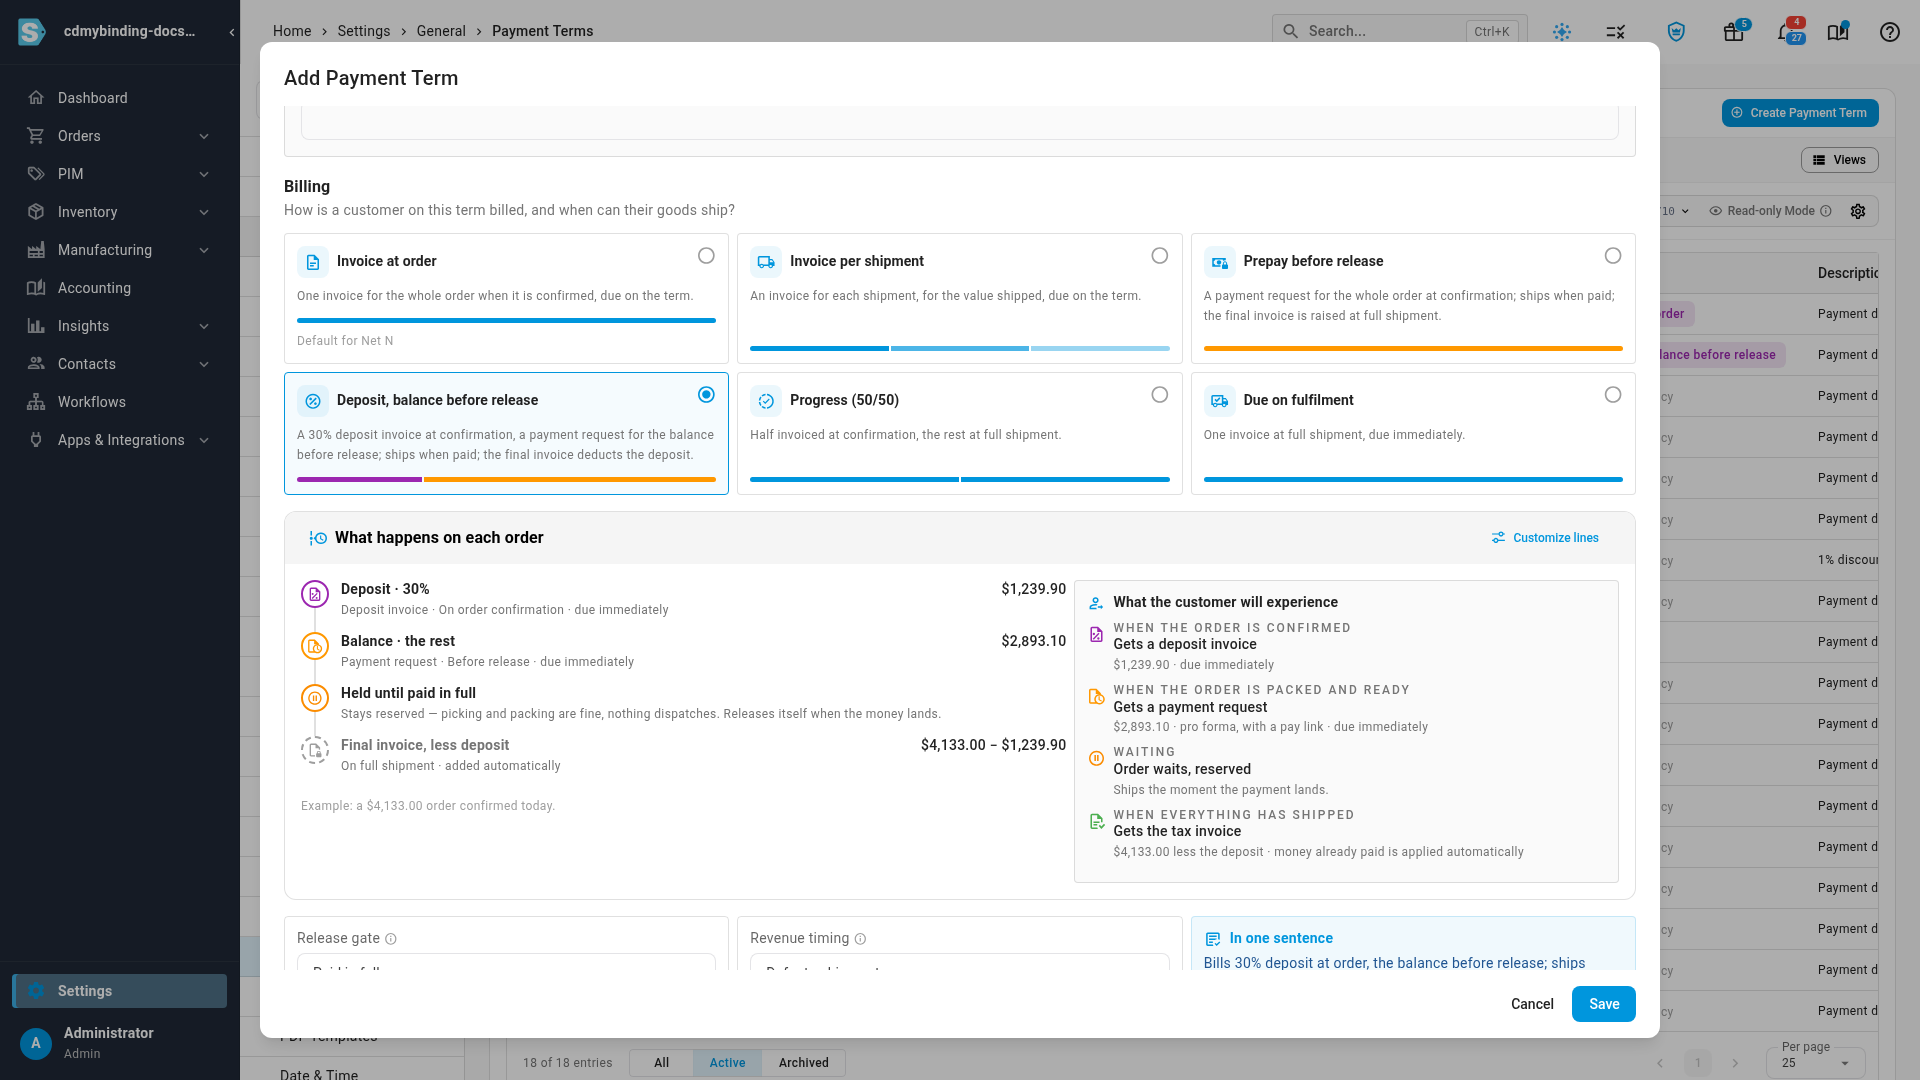Click the Create Payment Term button
This screenshot has height=1080, width=1920.
click(x=1800, y=113)
